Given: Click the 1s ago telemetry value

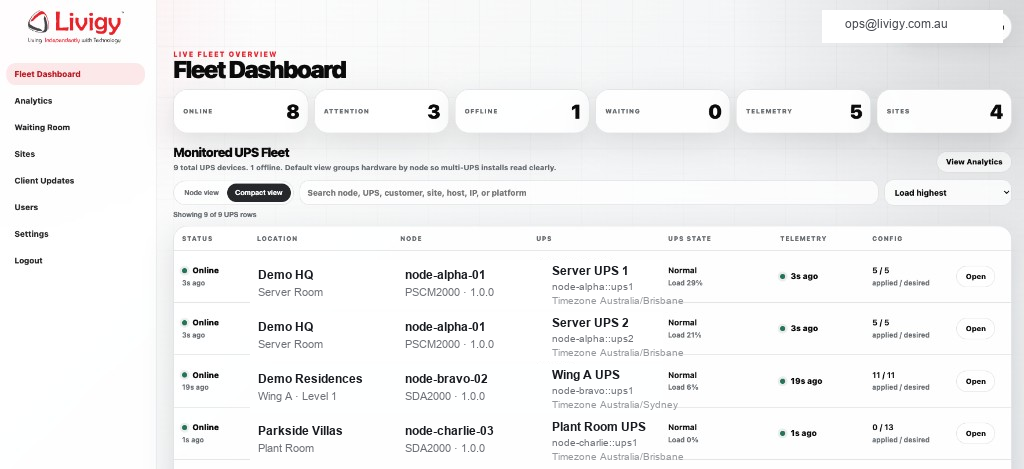Looking at the screenshot, I should click(804, 433).
